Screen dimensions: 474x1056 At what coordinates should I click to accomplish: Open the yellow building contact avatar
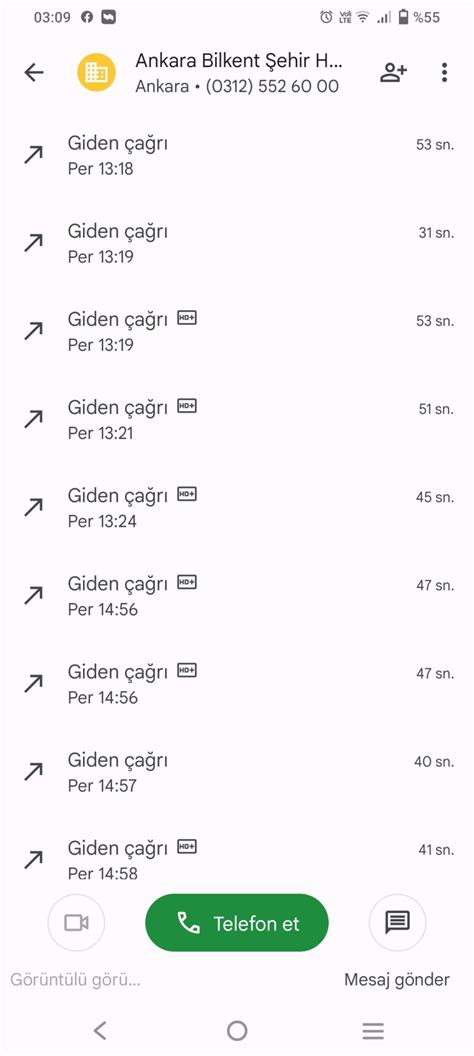click(x=96, y=73)
